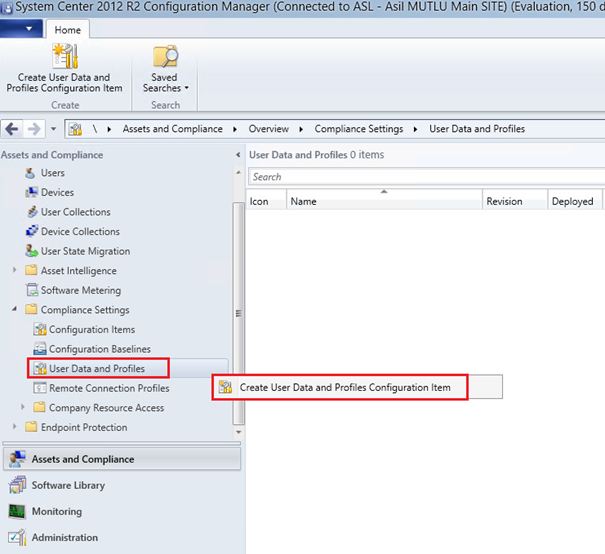Click the Assets and Compliance workspace icon
The image size is (605, 554).
[17, 459]
